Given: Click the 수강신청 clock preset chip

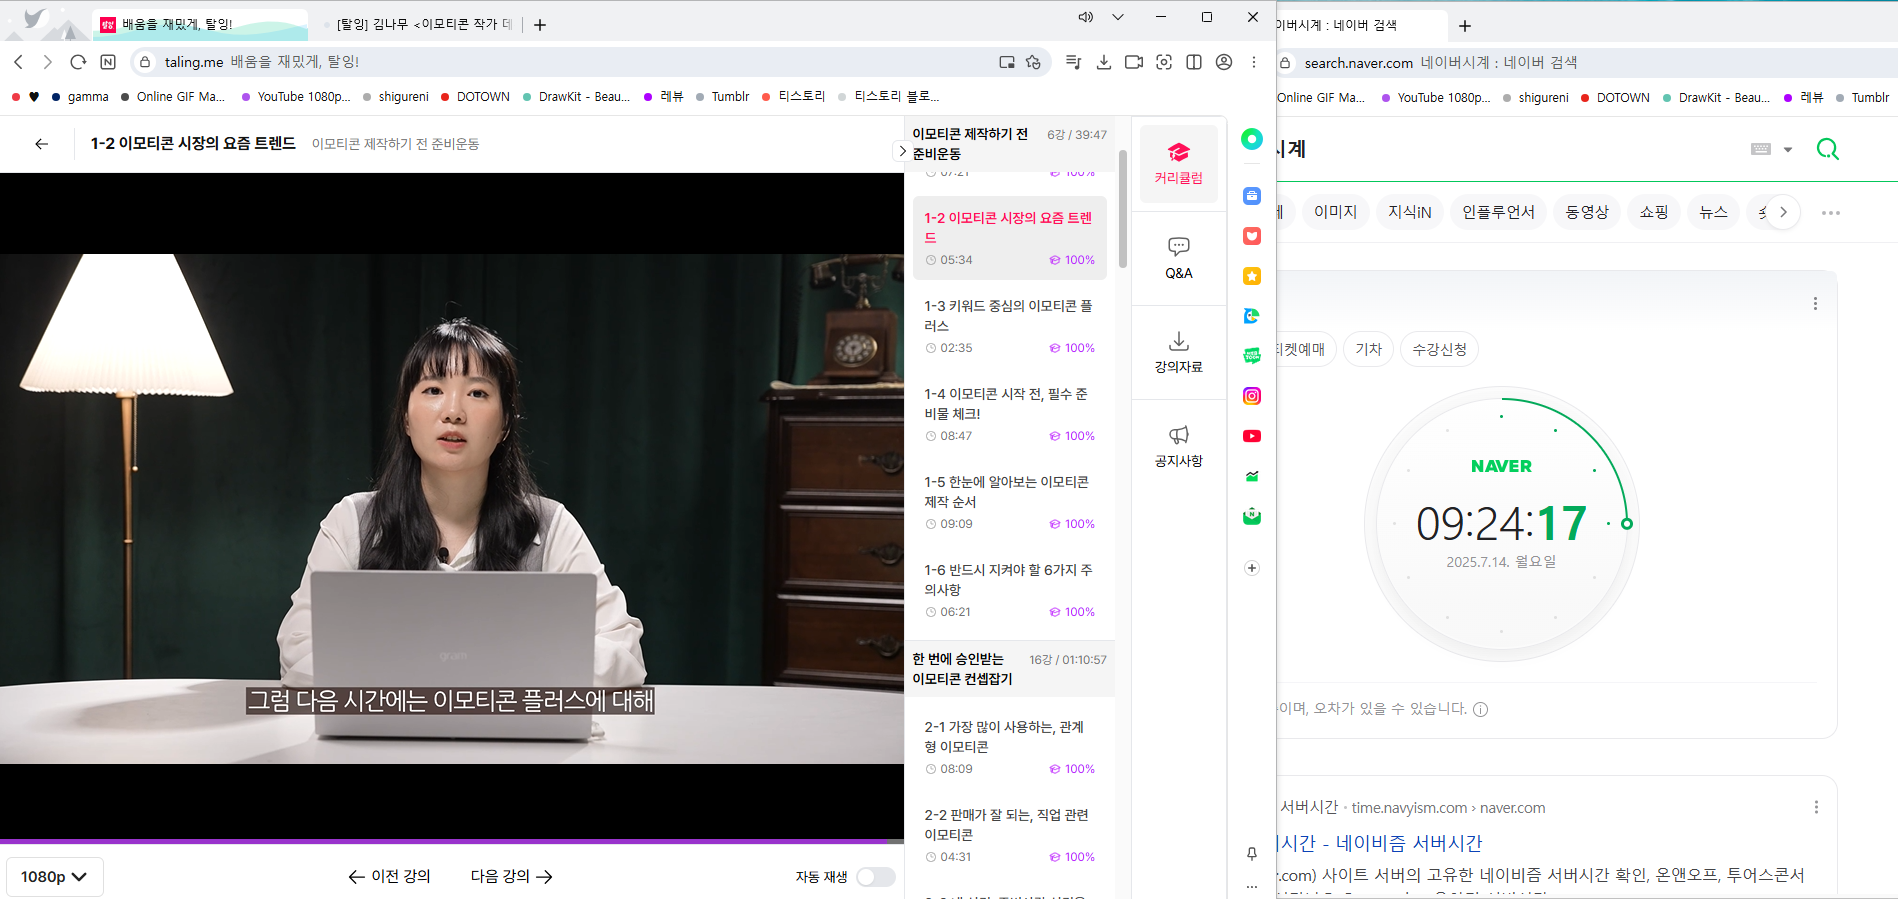Looking at the screenshot, I should 1439,349.
